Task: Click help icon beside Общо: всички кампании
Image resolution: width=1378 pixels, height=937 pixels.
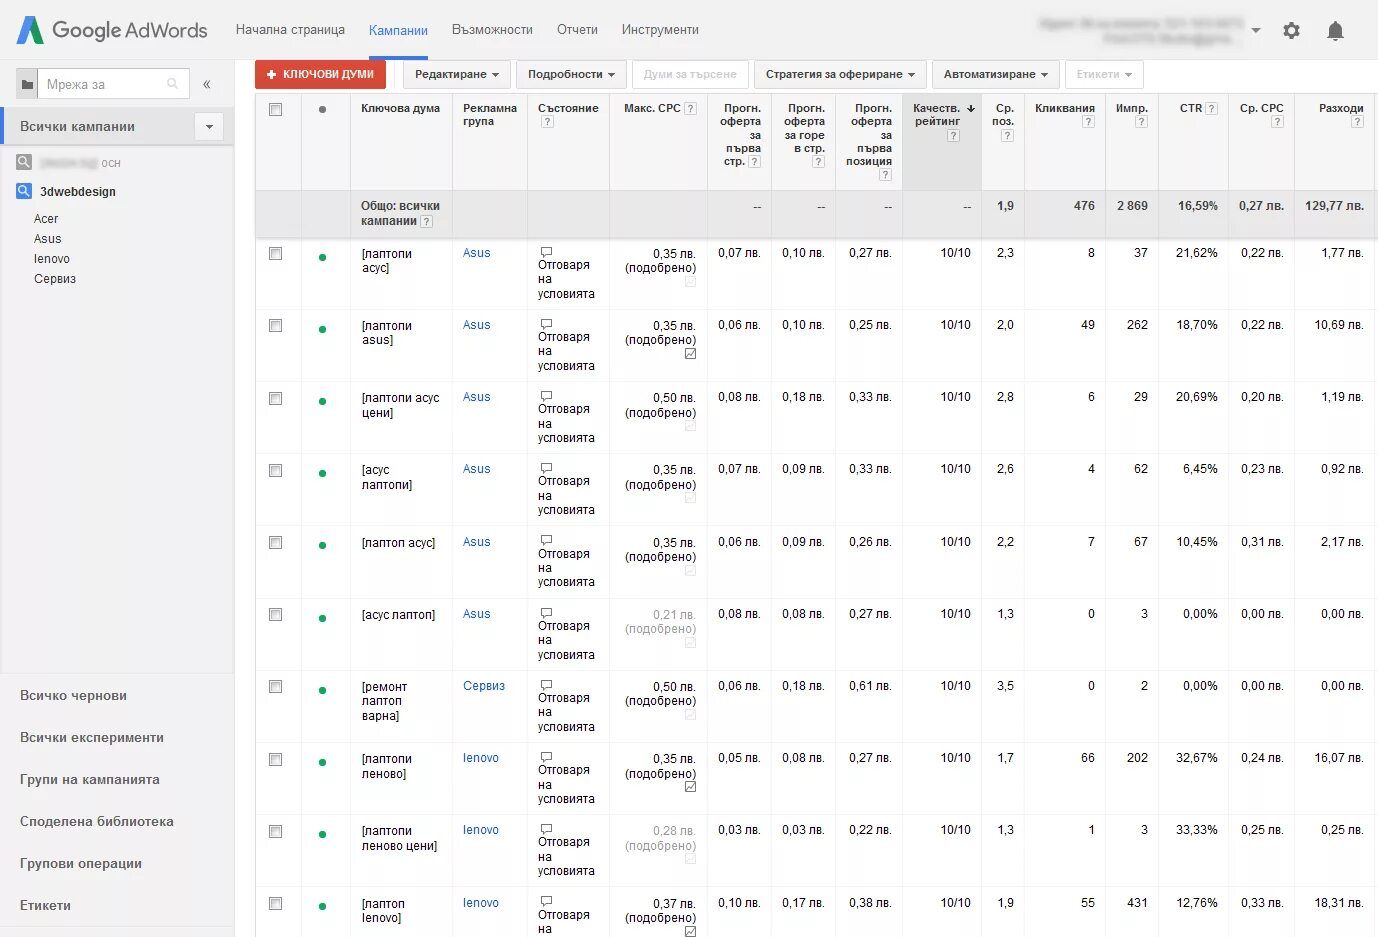Action: click(x=427, y=221)
